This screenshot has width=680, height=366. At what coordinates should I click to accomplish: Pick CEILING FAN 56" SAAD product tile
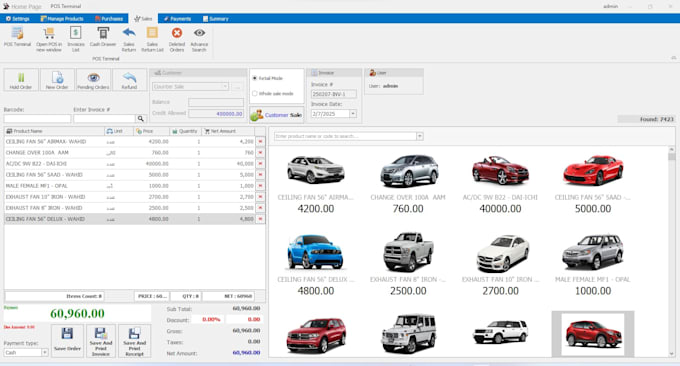pyautogui.click(x=593, y=184)
